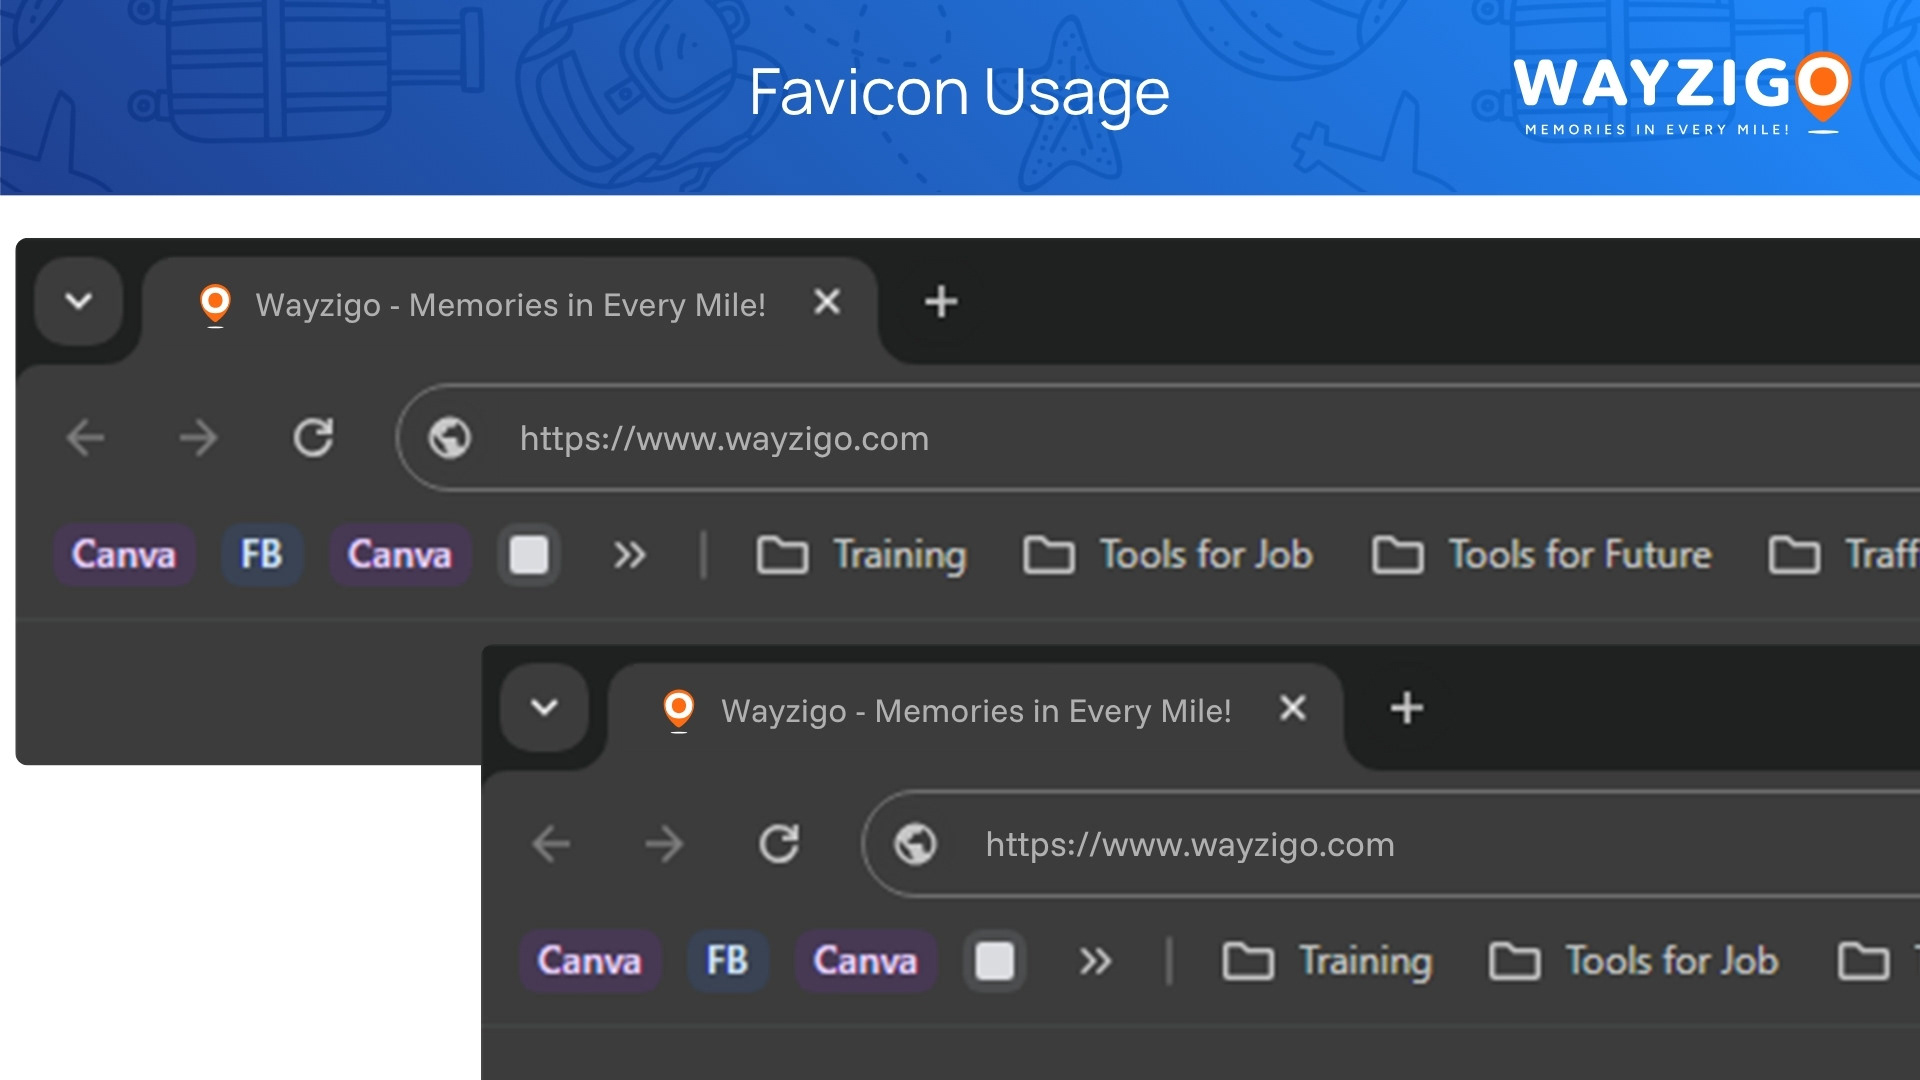Click the globe site-info icon in upper address bar

click(x=449, y=438)
